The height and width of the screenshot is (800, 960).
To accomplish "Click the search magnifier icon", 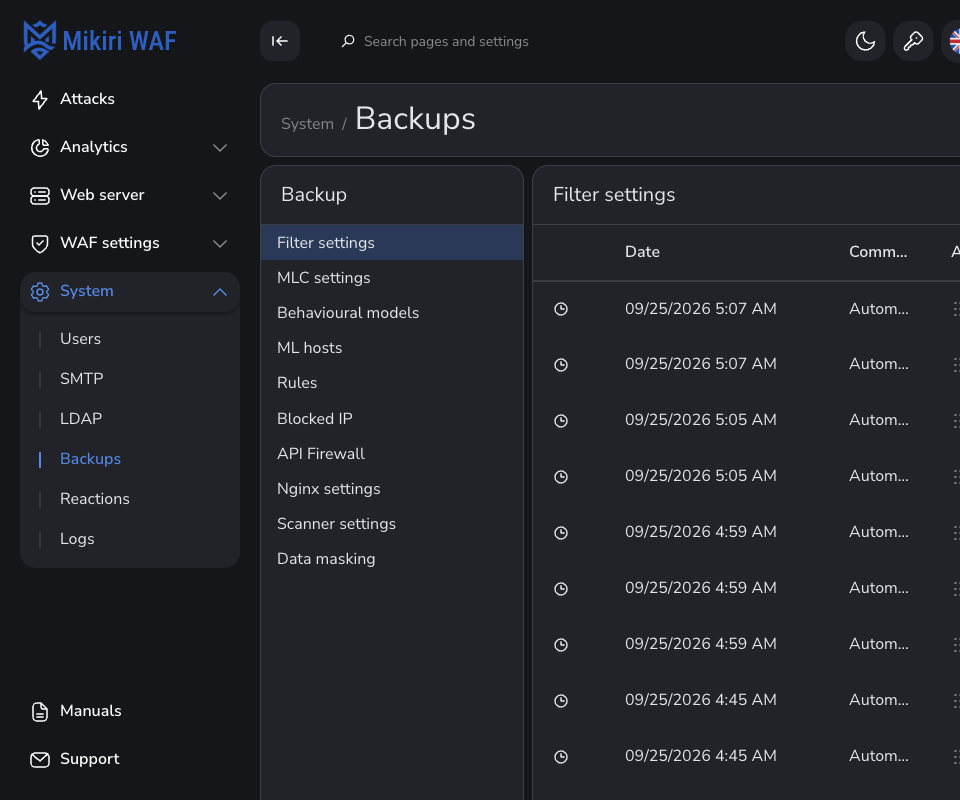I will (348, 41).
